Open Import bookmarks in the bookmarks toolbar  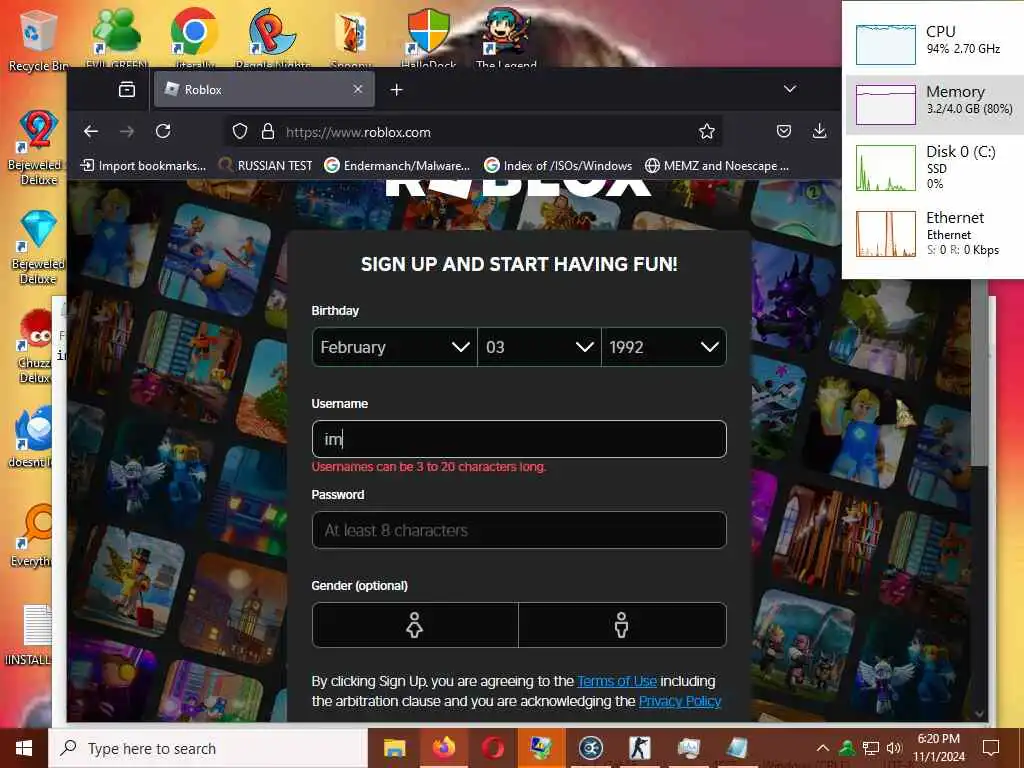pos(143,166)
